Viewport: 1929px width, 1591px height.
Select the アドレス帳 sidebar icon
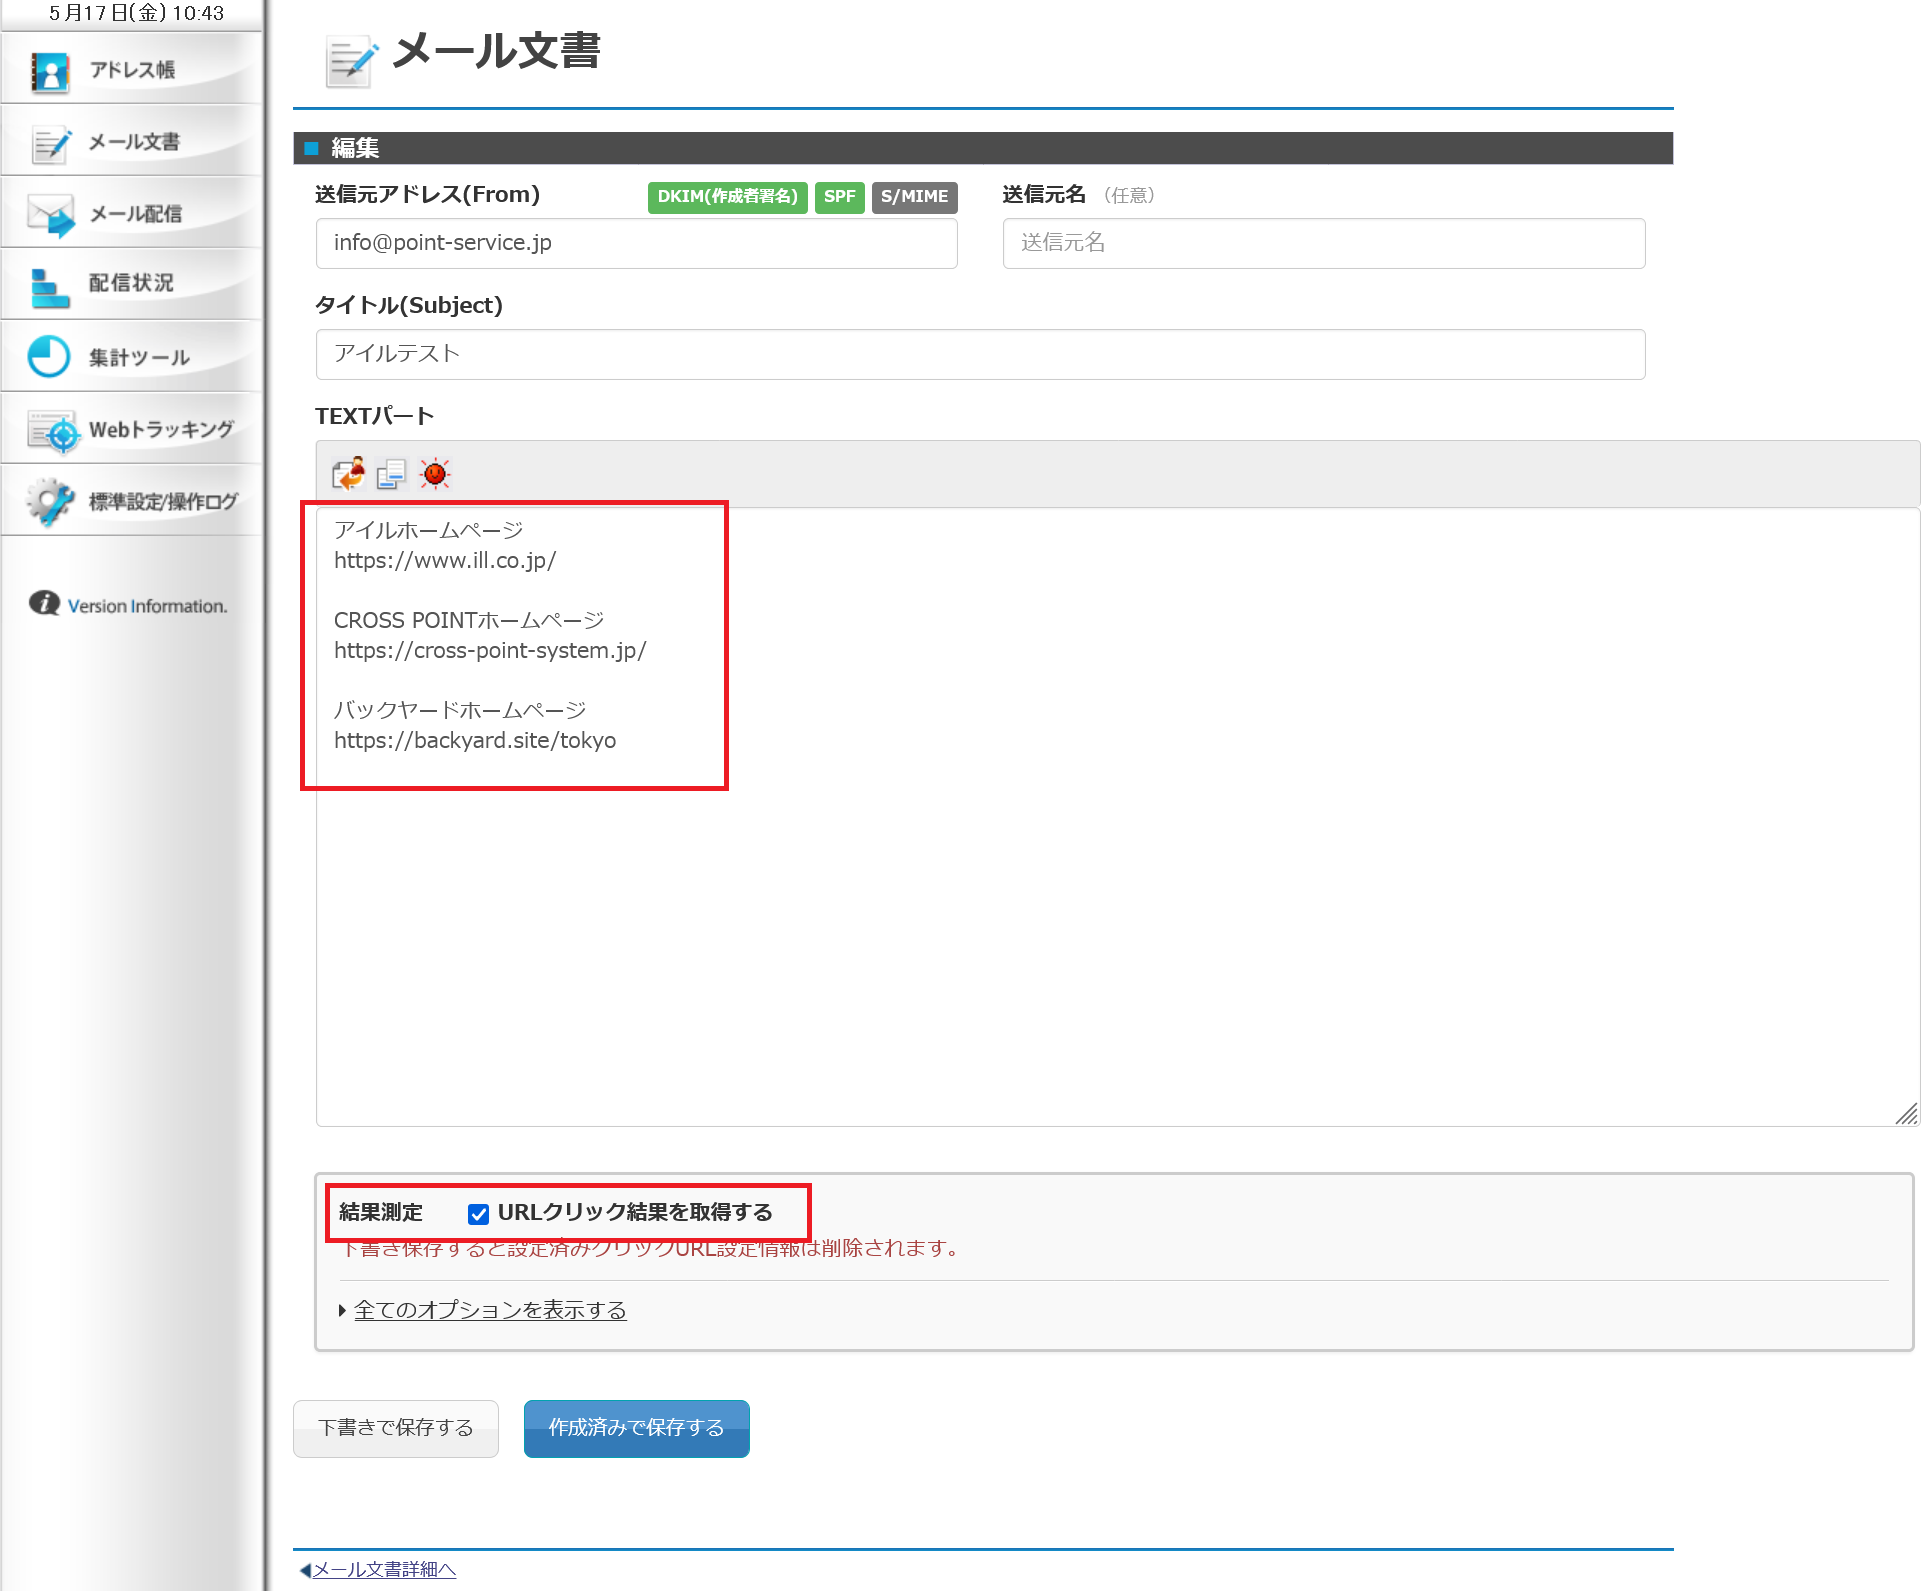pyautogui.click(x=49, y=70)
